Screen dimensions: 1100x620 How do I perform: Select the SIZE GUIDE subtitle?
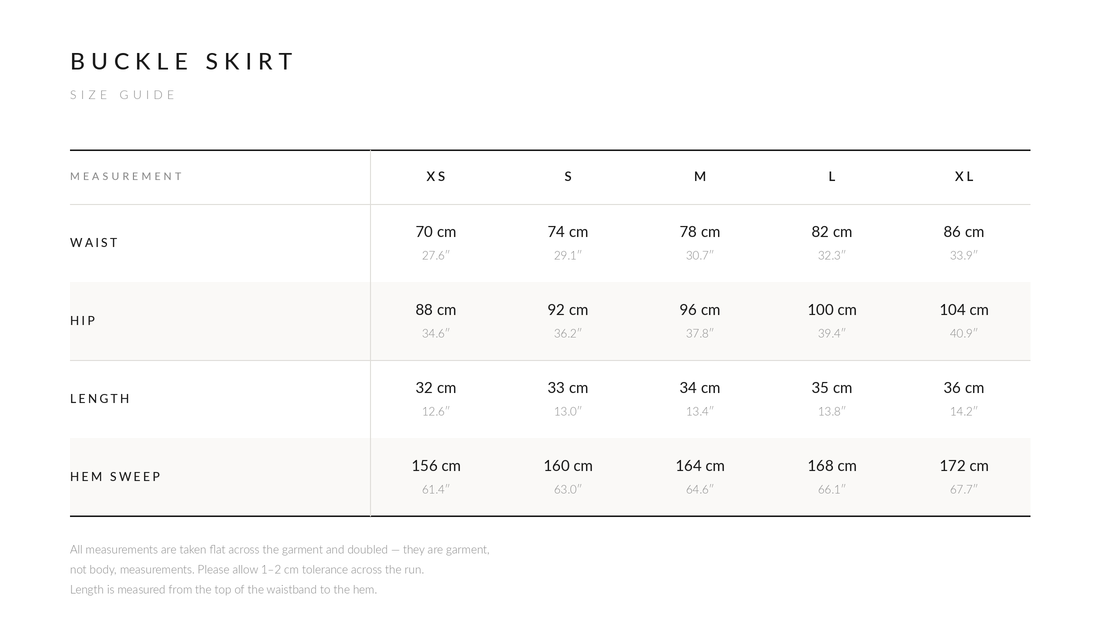coord(123,95)
